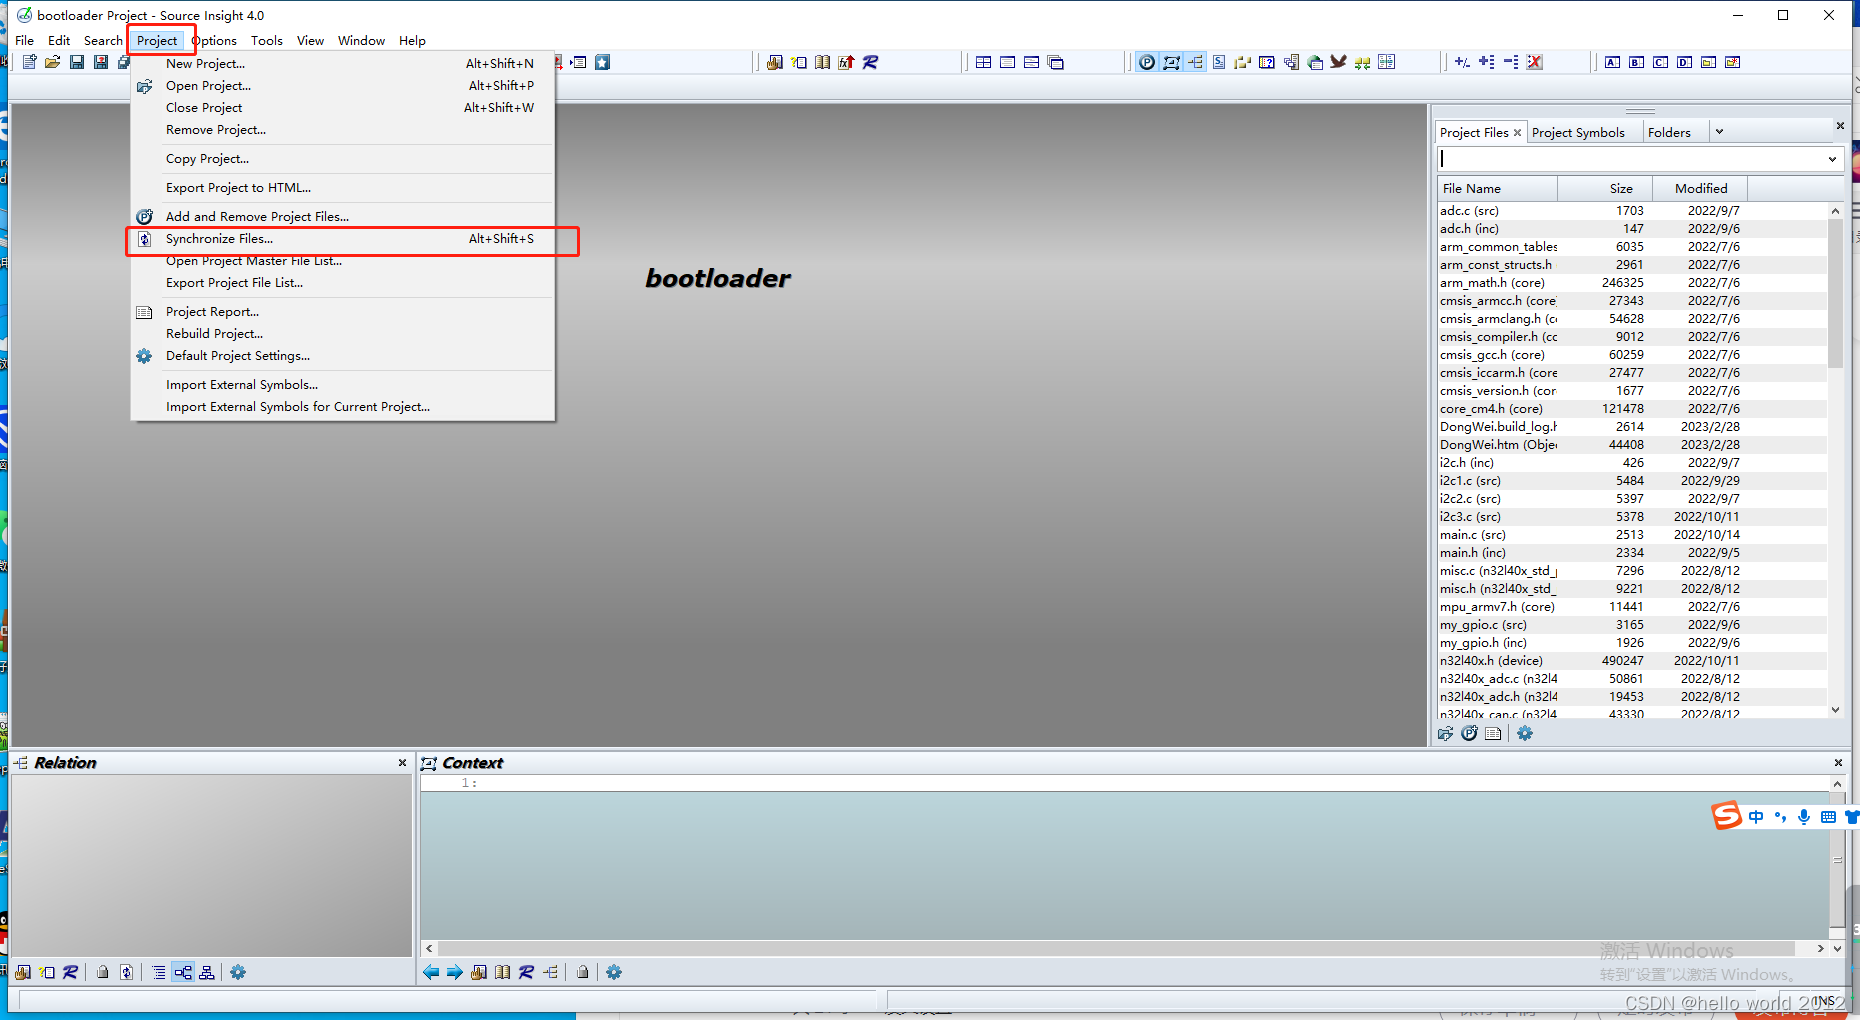Click the gear icon in Relation panel toolbar
Image resolution: width=1860 pixels, height=1020 pixels.
point(238,972)
